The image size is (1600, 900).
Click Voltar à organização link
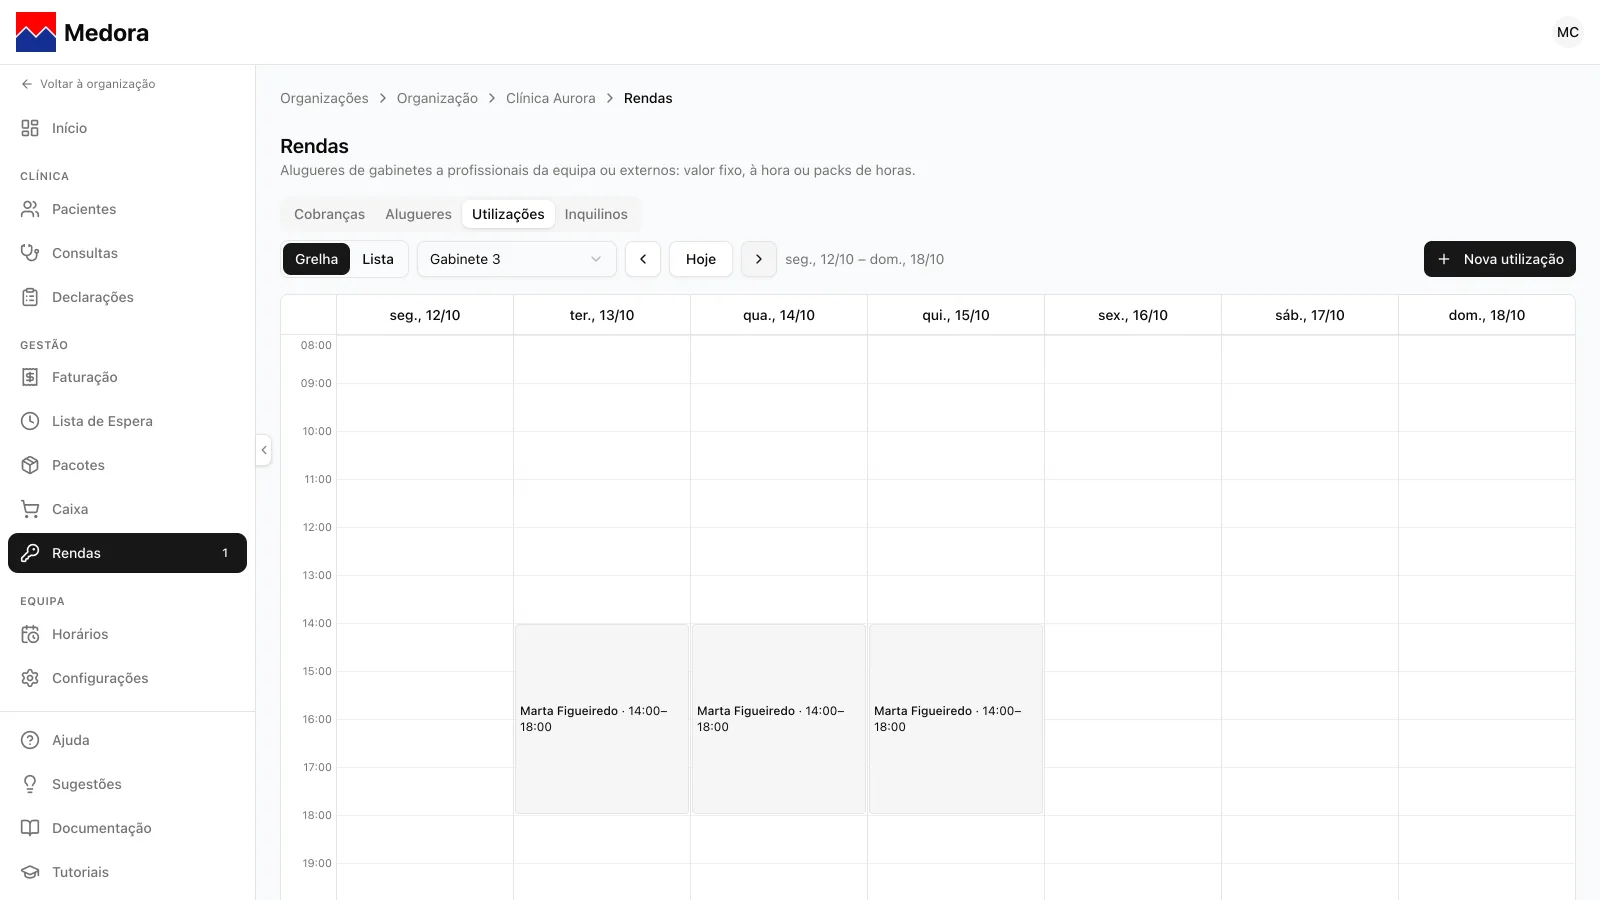88,84
